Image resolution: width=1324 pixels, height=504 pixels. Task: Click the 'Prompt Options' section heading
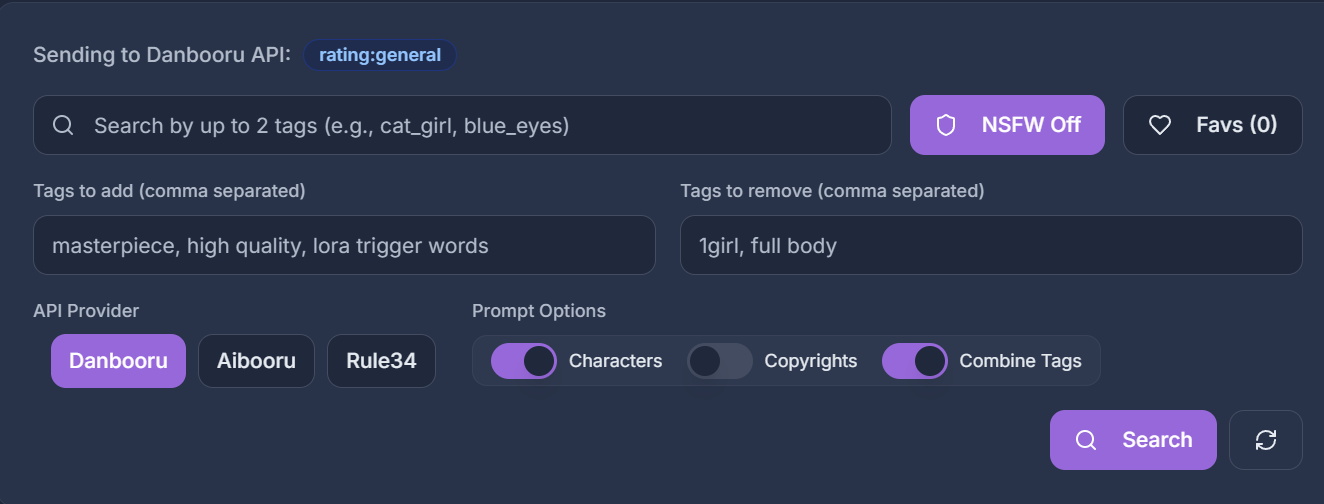point(539,311)
